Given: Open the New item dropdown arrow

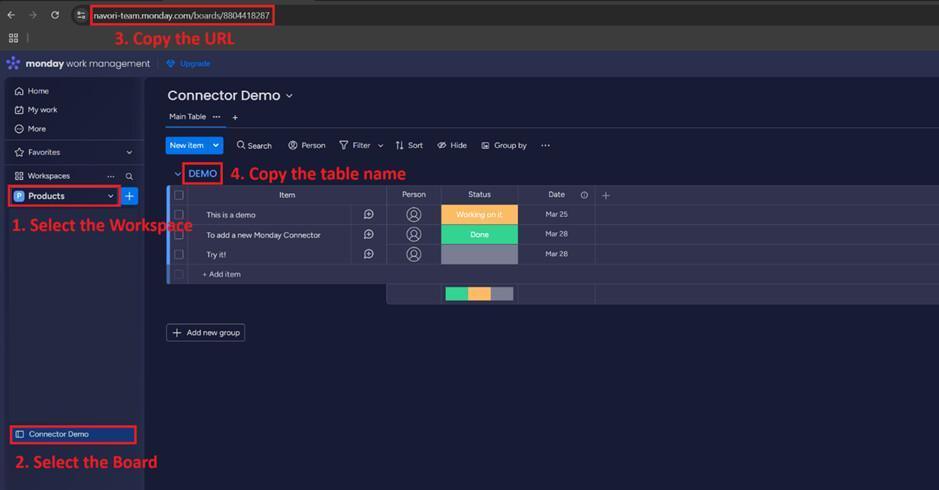Looking at the screenshot, I should pos(216,146).
